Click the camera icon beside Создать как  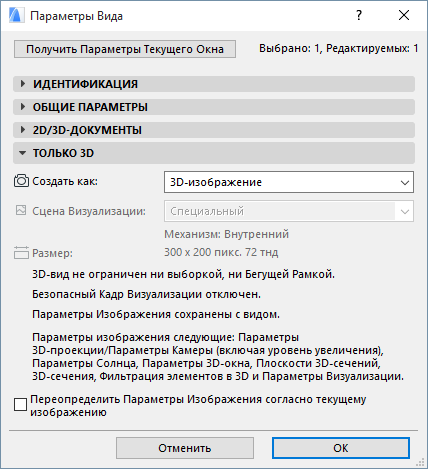tap(21, 181)
